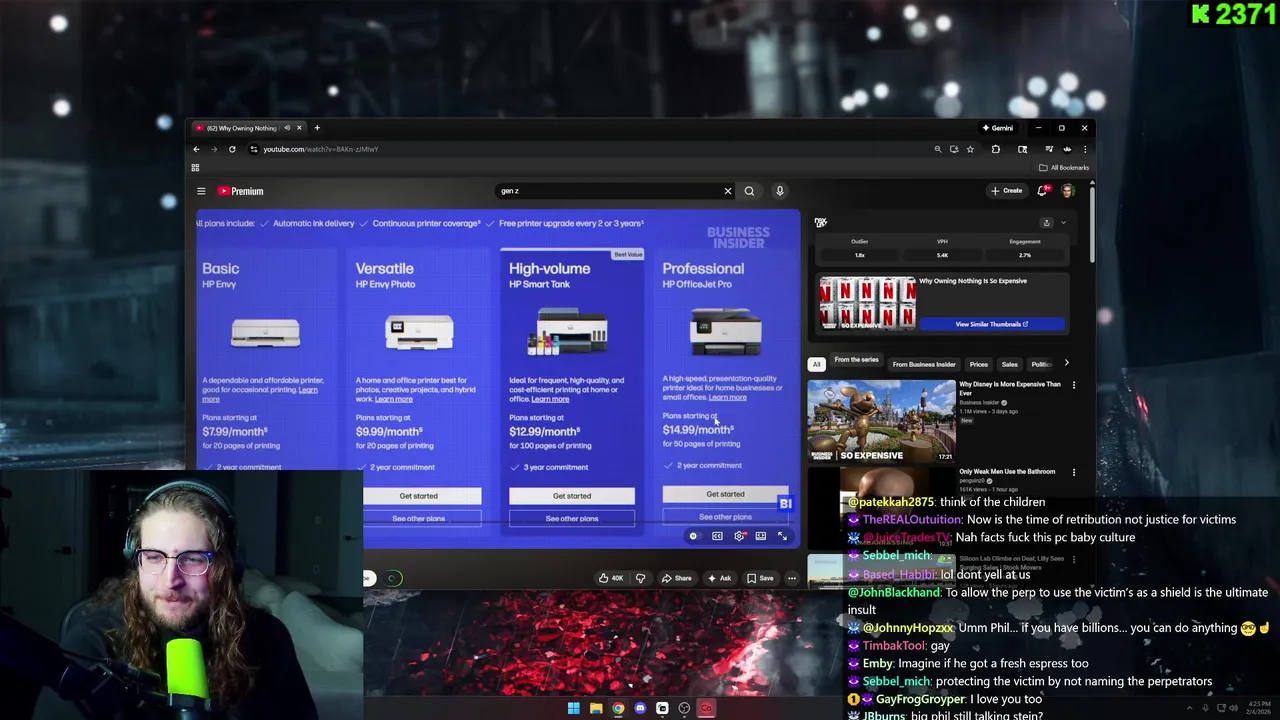Select the 'All' filter chip

click(816, 364)
